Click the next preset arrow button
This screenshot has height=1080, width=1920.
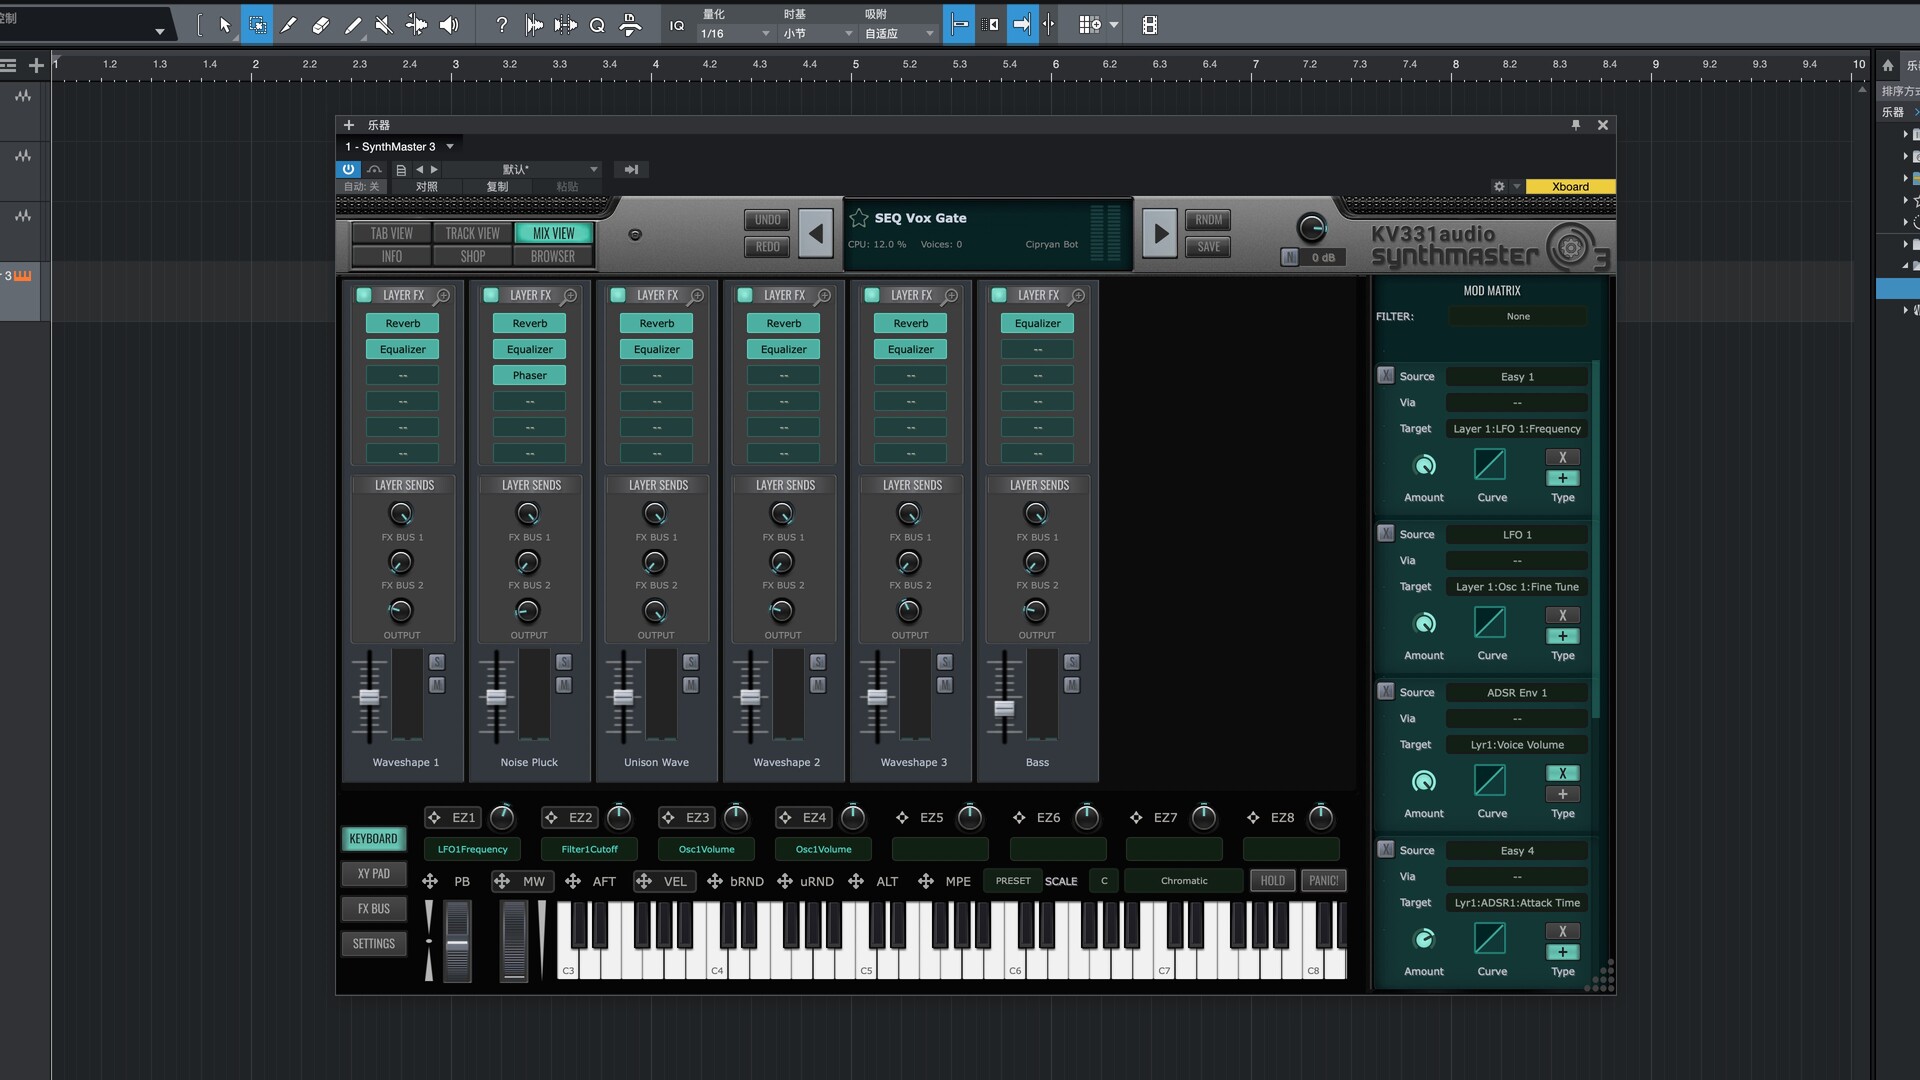[x=1159, y=234]
